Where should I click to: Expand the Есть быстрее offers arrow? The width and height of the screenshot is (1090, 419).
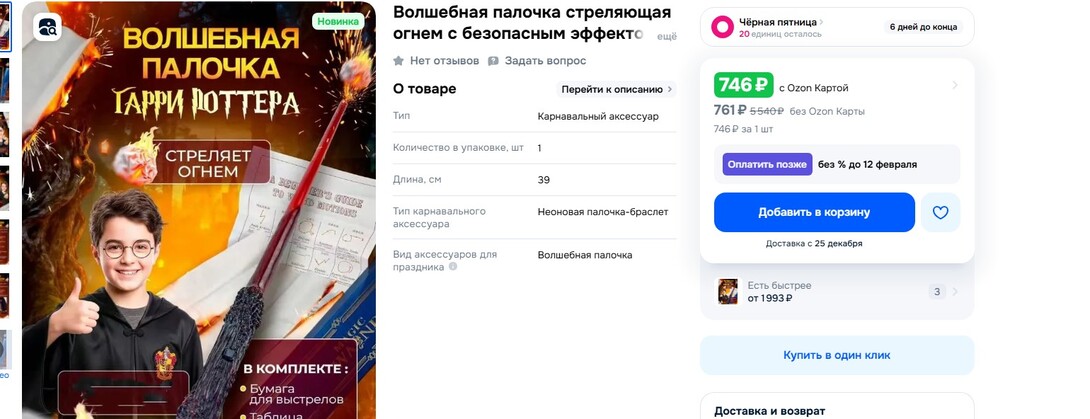(x=954, y=292)
